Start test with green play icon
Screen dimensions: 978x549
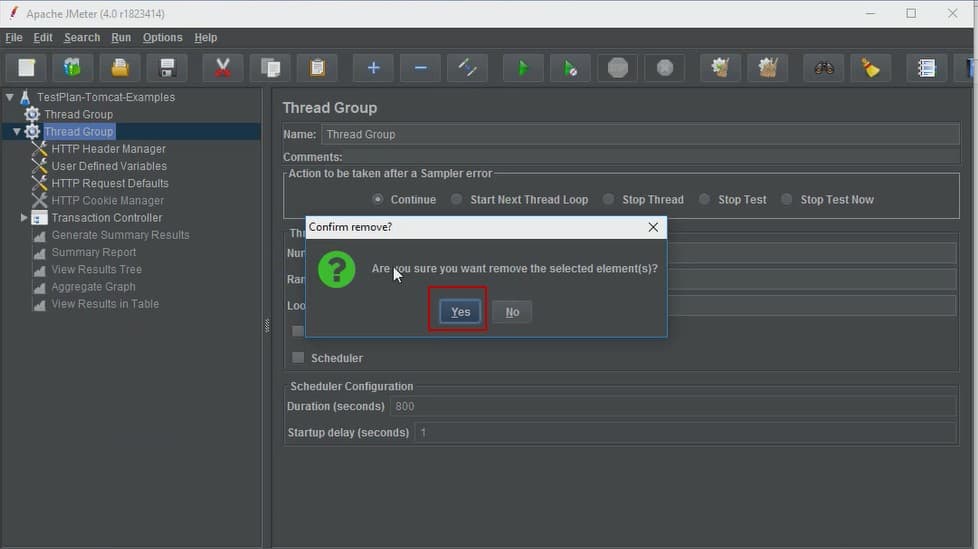tap(523, 68)
